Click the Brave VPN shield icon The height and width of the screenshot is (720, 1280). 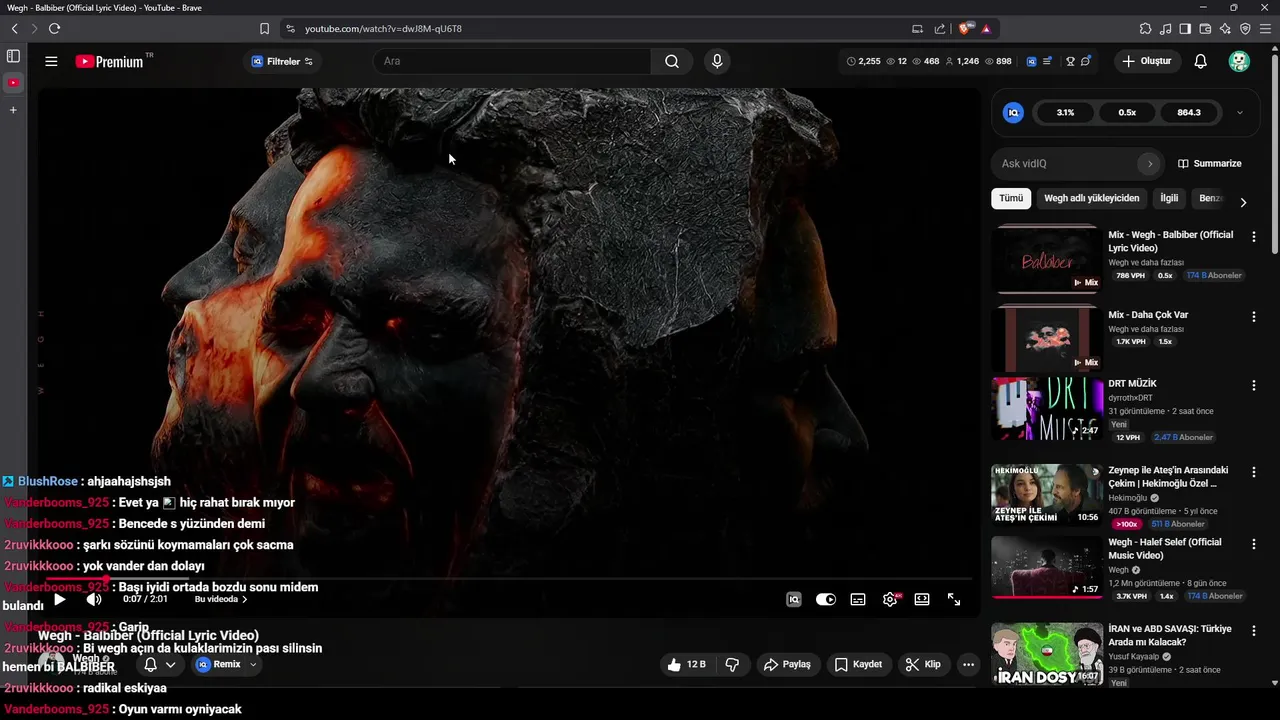coord(1245,28)
